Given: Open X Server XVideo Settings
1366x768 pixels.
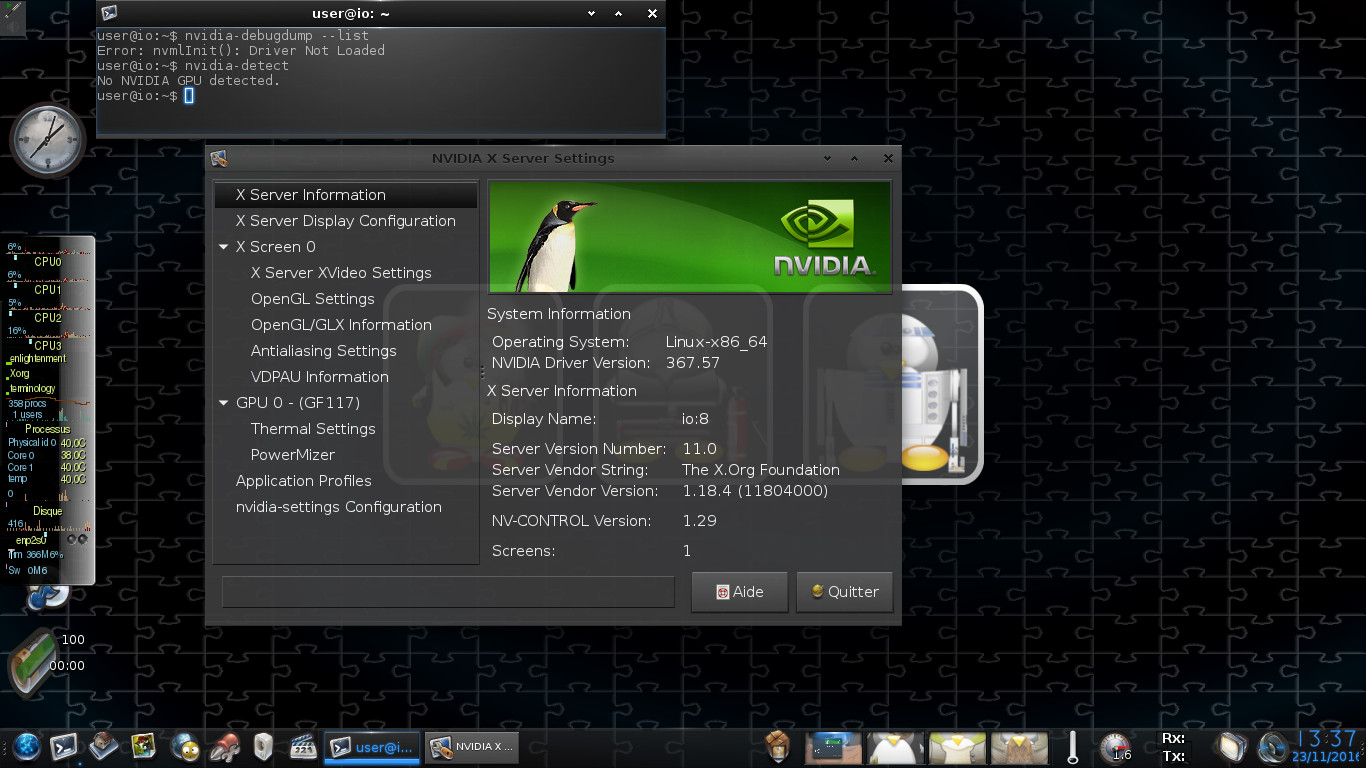Looking at the screenshot, I should pyautogui.click(x=341, y=273).
